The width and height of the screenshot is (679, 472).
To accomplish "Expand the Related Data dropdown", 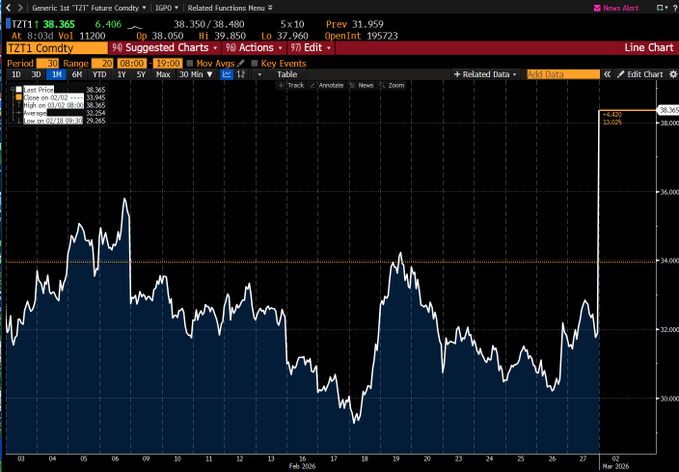I will pos(486,74).
